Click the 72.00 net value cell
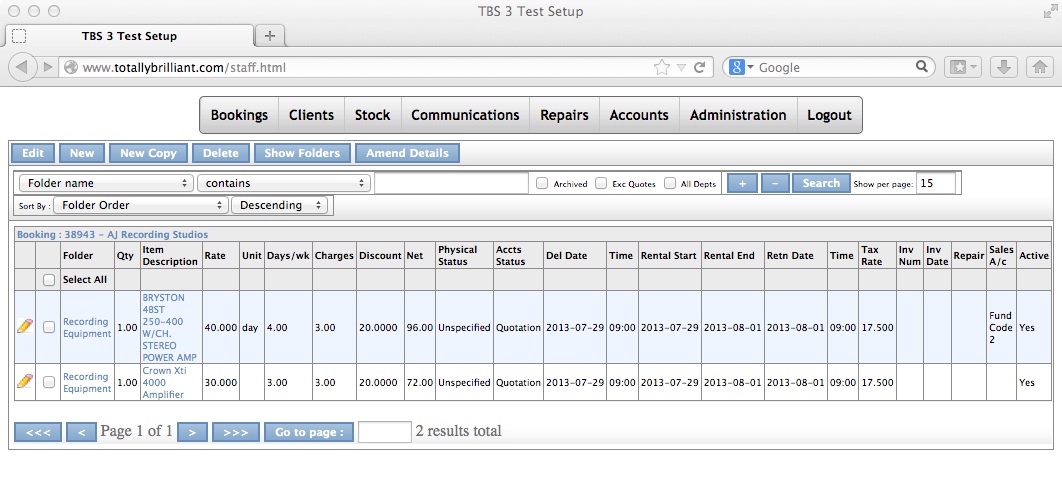1062x479 pixels. pyautogui.click(x=420, y=382)
